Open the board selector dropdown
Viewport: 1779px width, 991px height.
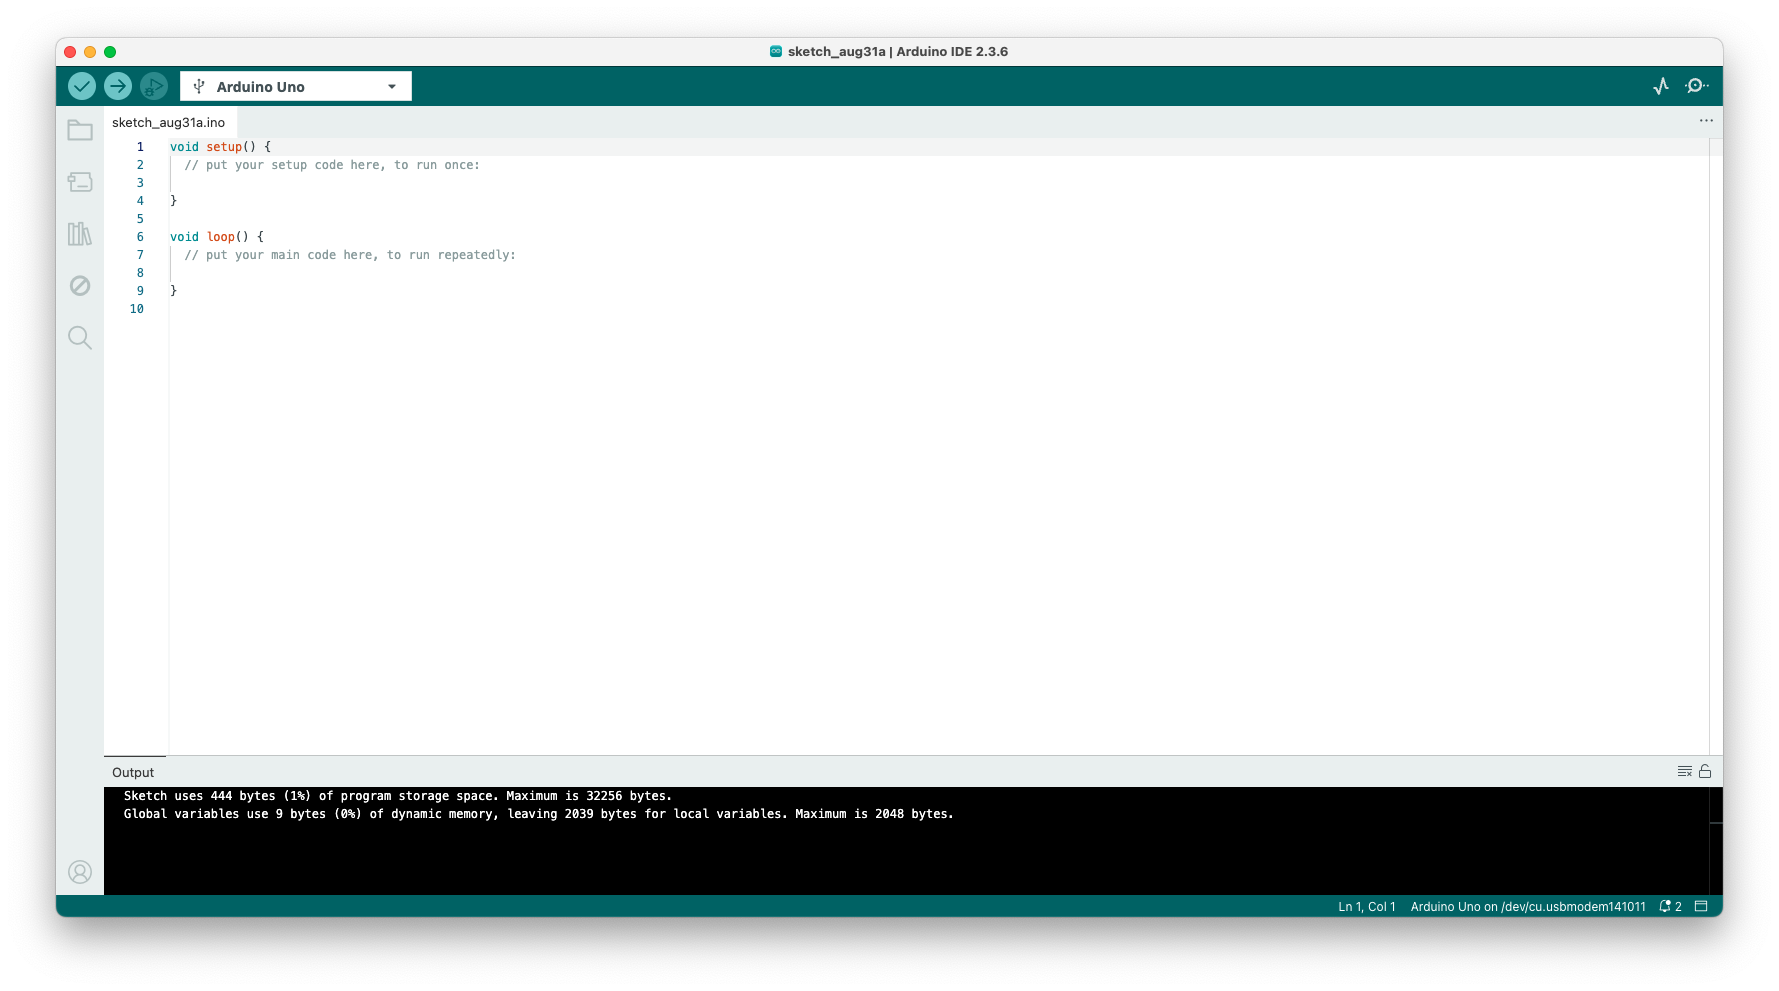[294, 86]
